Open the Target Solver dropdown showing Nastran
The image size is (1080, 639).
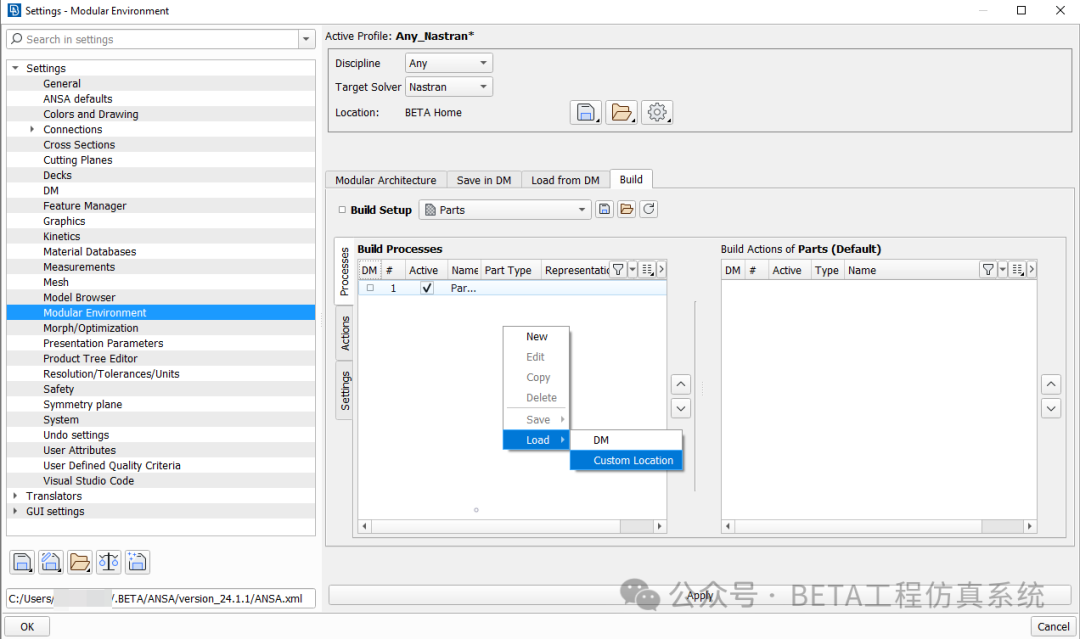tap(448, 87)
